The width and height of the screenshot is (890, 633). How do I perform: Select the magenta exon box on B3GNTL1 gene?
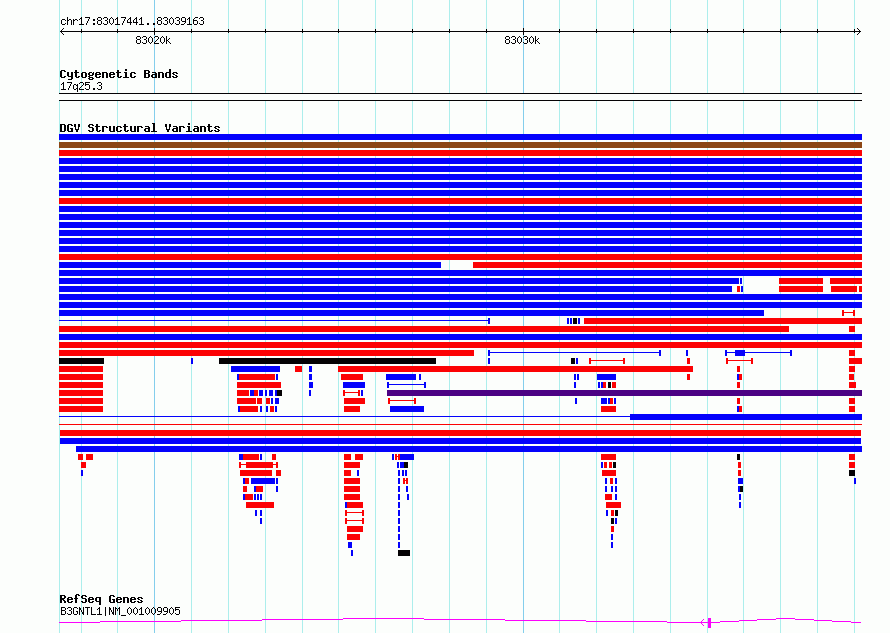click(710, 623)
